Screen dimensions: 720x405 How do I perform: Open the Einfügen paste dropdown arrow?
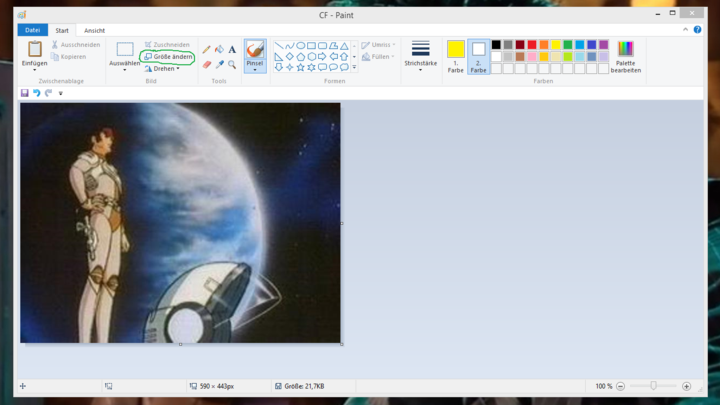34,70
